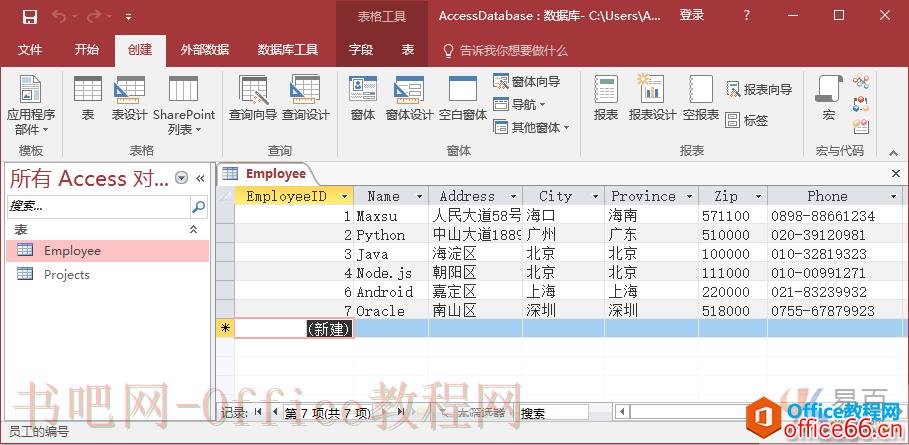Viewport: 909px width, 445px height.
Task: Open Address column filter dropdown
Action: pos(514,196)
